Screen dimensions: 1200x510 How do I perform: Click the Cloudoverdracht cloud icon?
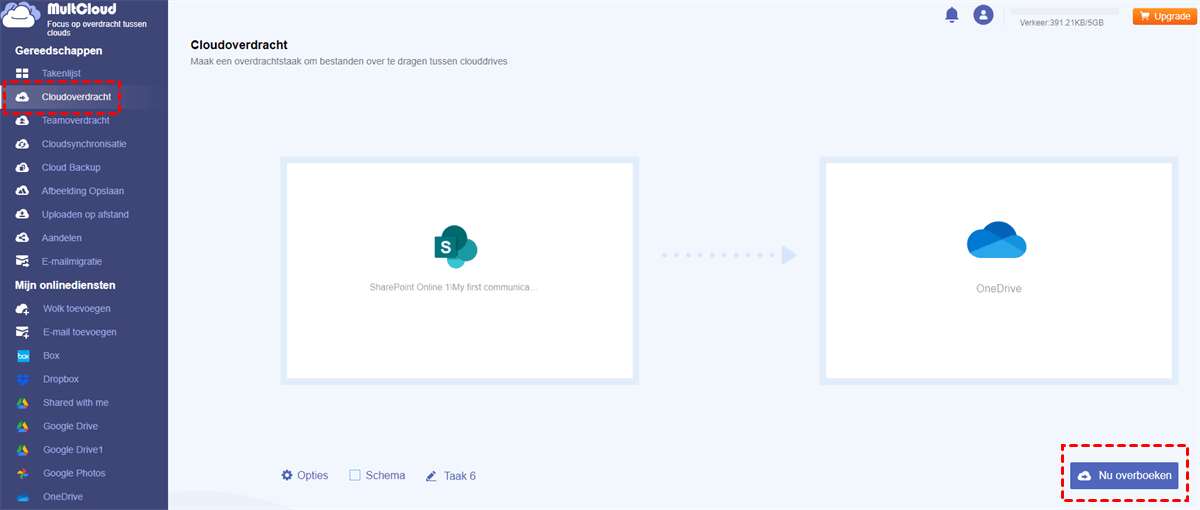(x=22, y=97)
